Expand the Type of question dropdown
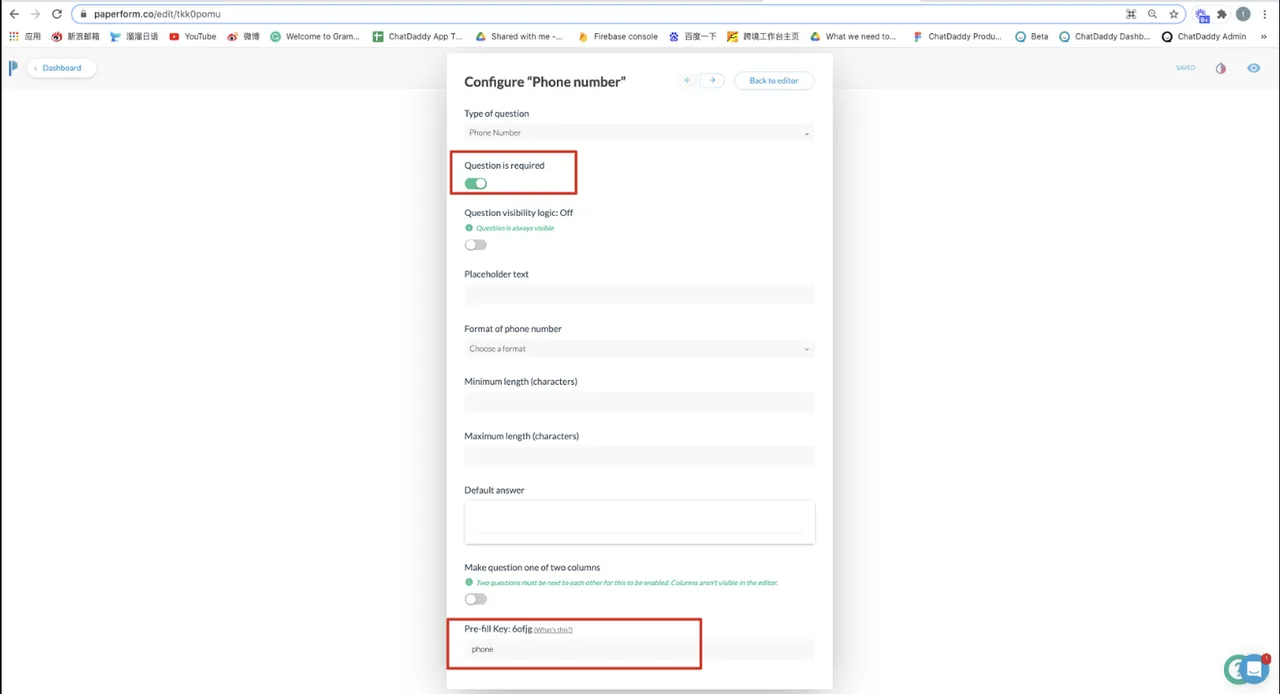1280x694 pixels. pyautogui.click(x=639, y=133)
